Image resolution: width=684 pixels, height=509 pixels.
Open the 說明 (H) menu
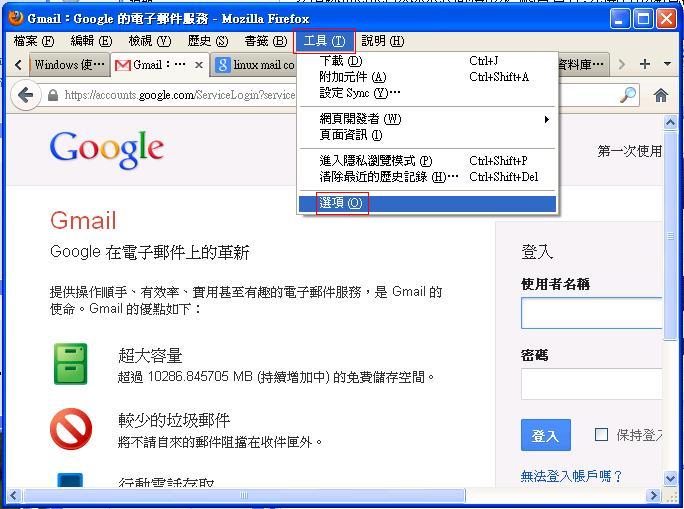[383, 41]
